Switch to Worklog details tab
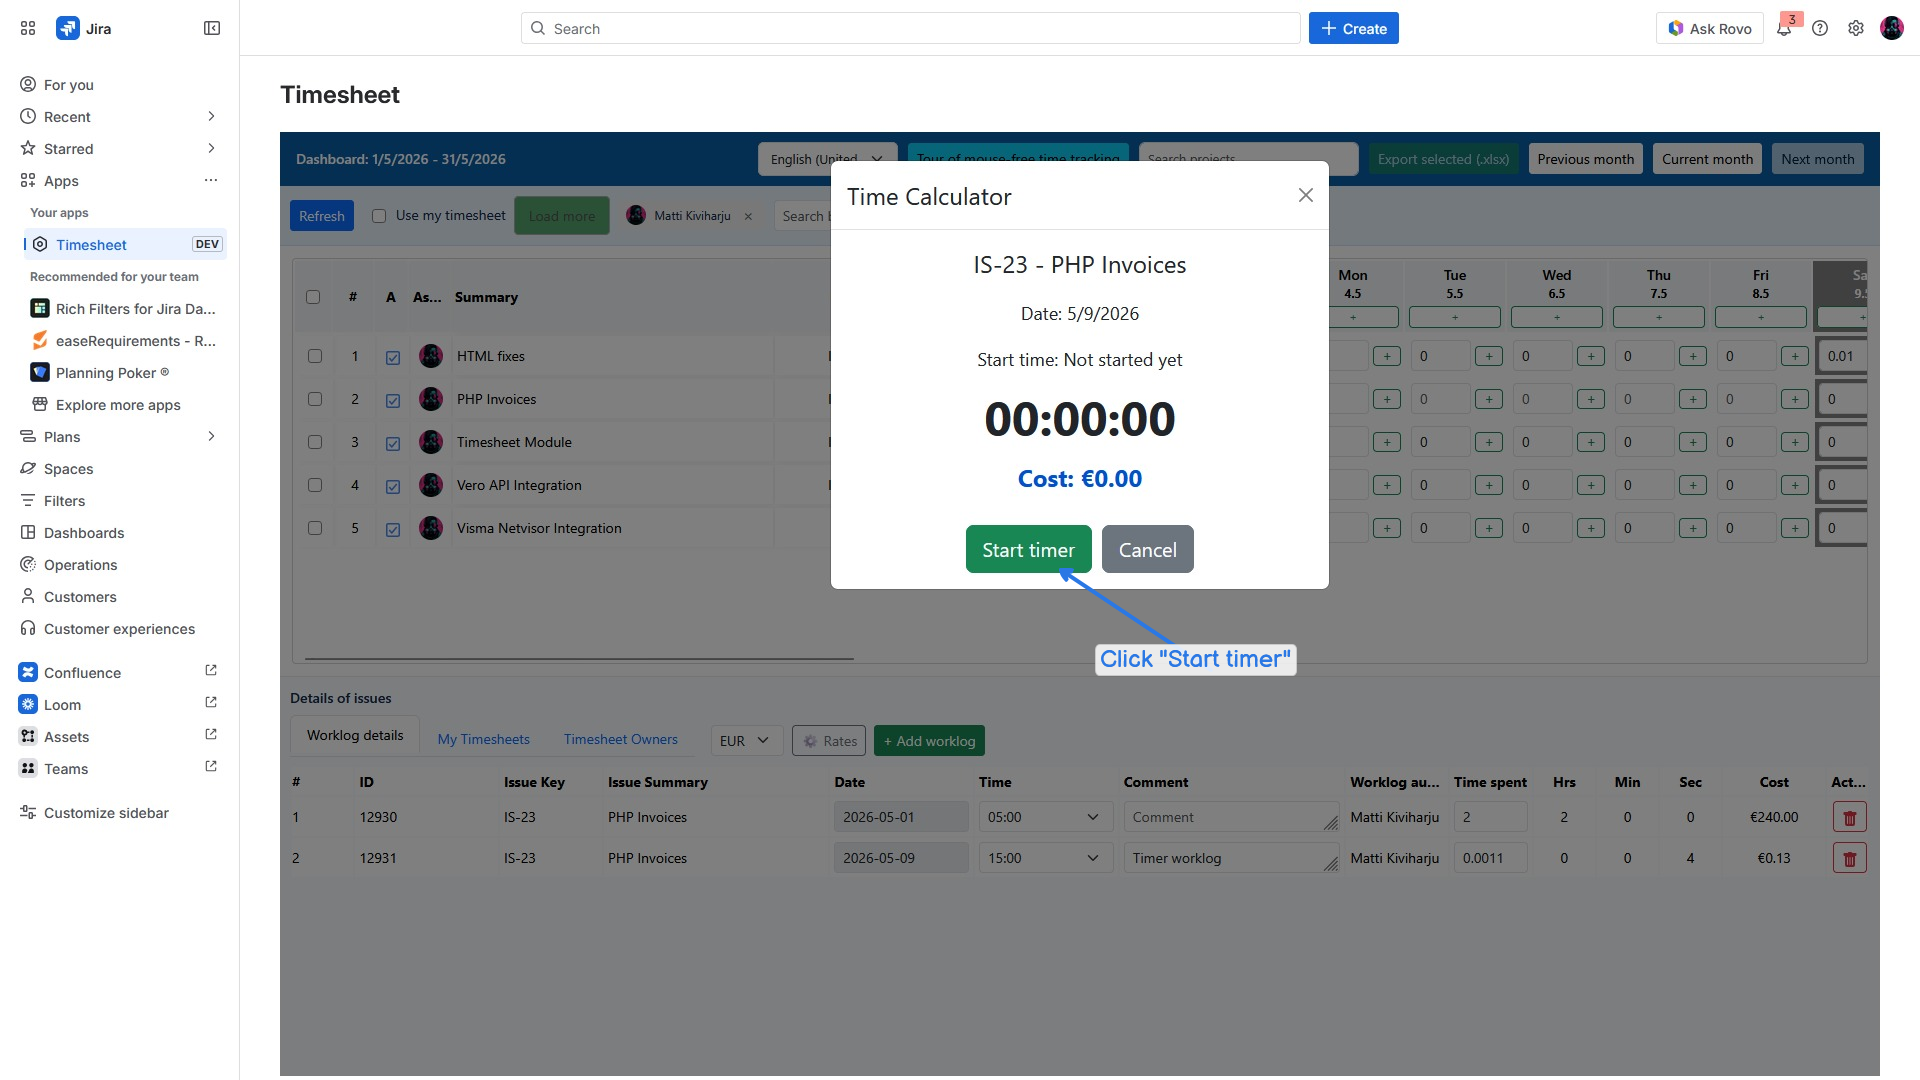The height and width of the screenshot is (1080, 1920). click(355, 736)
